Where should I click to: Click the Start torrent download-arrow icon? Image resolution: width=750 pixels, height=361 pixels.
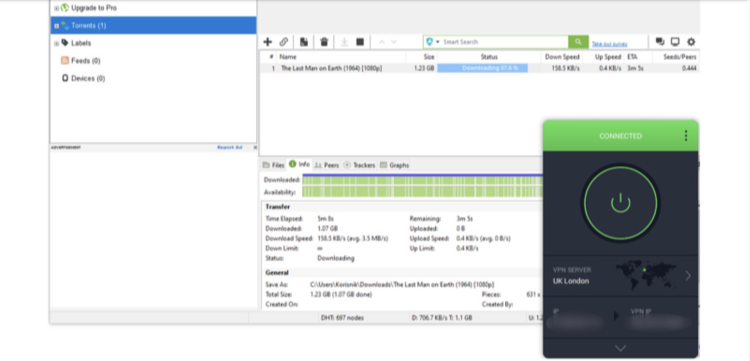(x=344, y=42)
